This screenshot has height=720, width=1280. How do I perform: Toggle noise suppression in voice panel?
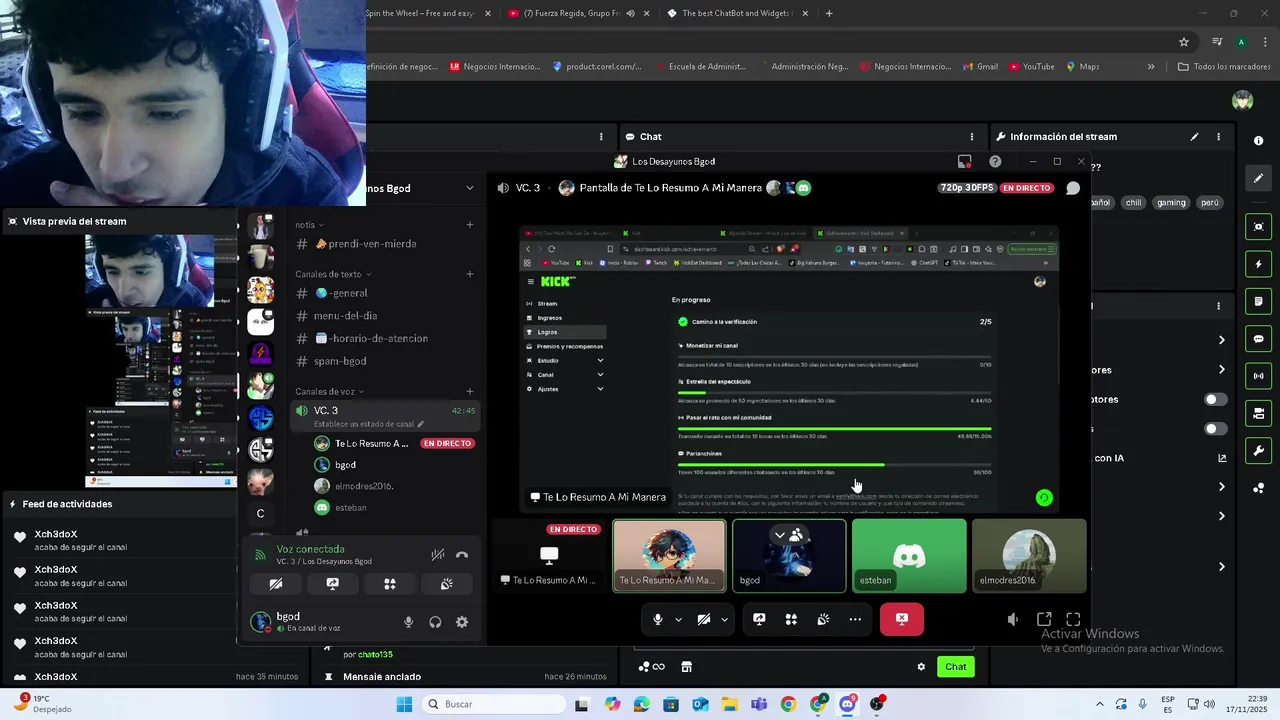[x=437, y=554]
